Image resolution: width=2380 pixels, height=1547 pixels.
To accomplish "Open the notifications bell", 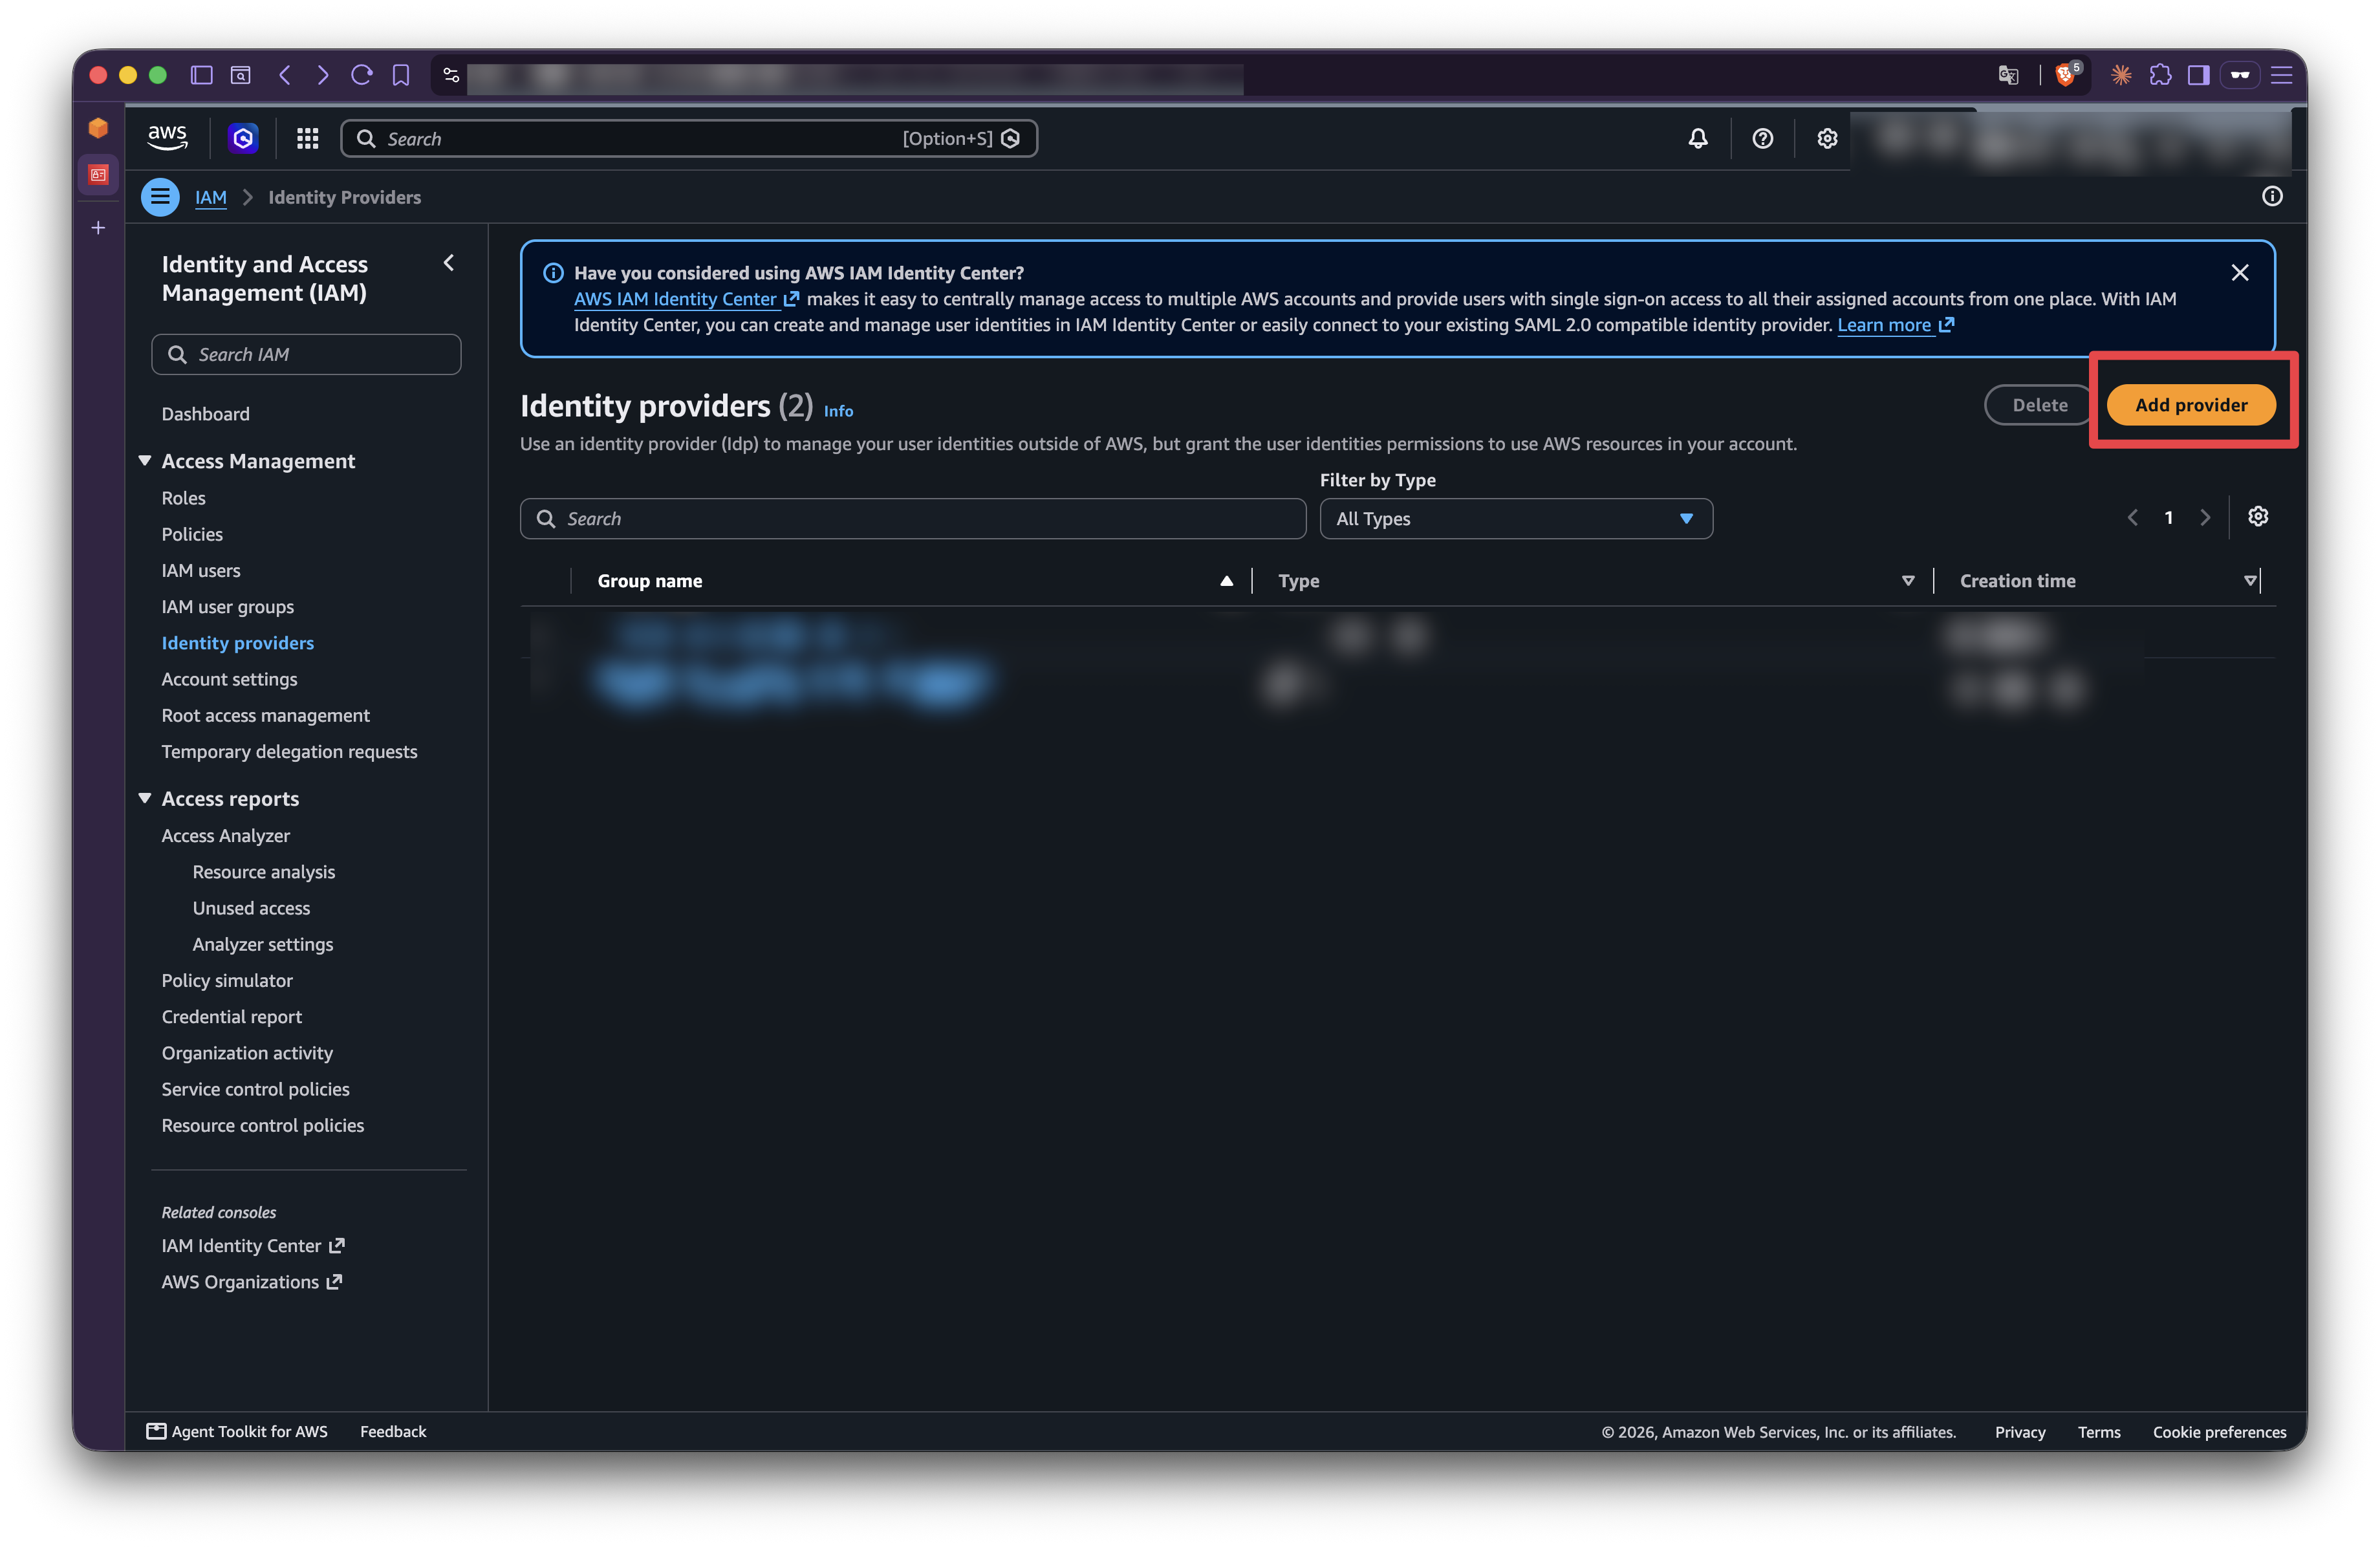I will click(x=1697, y=139).
